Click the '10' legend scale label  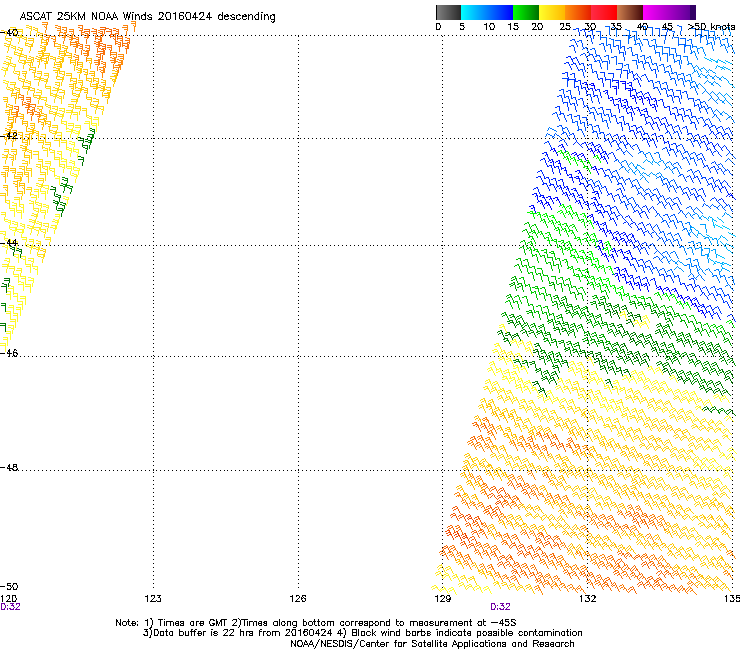(x=489, y=27)
